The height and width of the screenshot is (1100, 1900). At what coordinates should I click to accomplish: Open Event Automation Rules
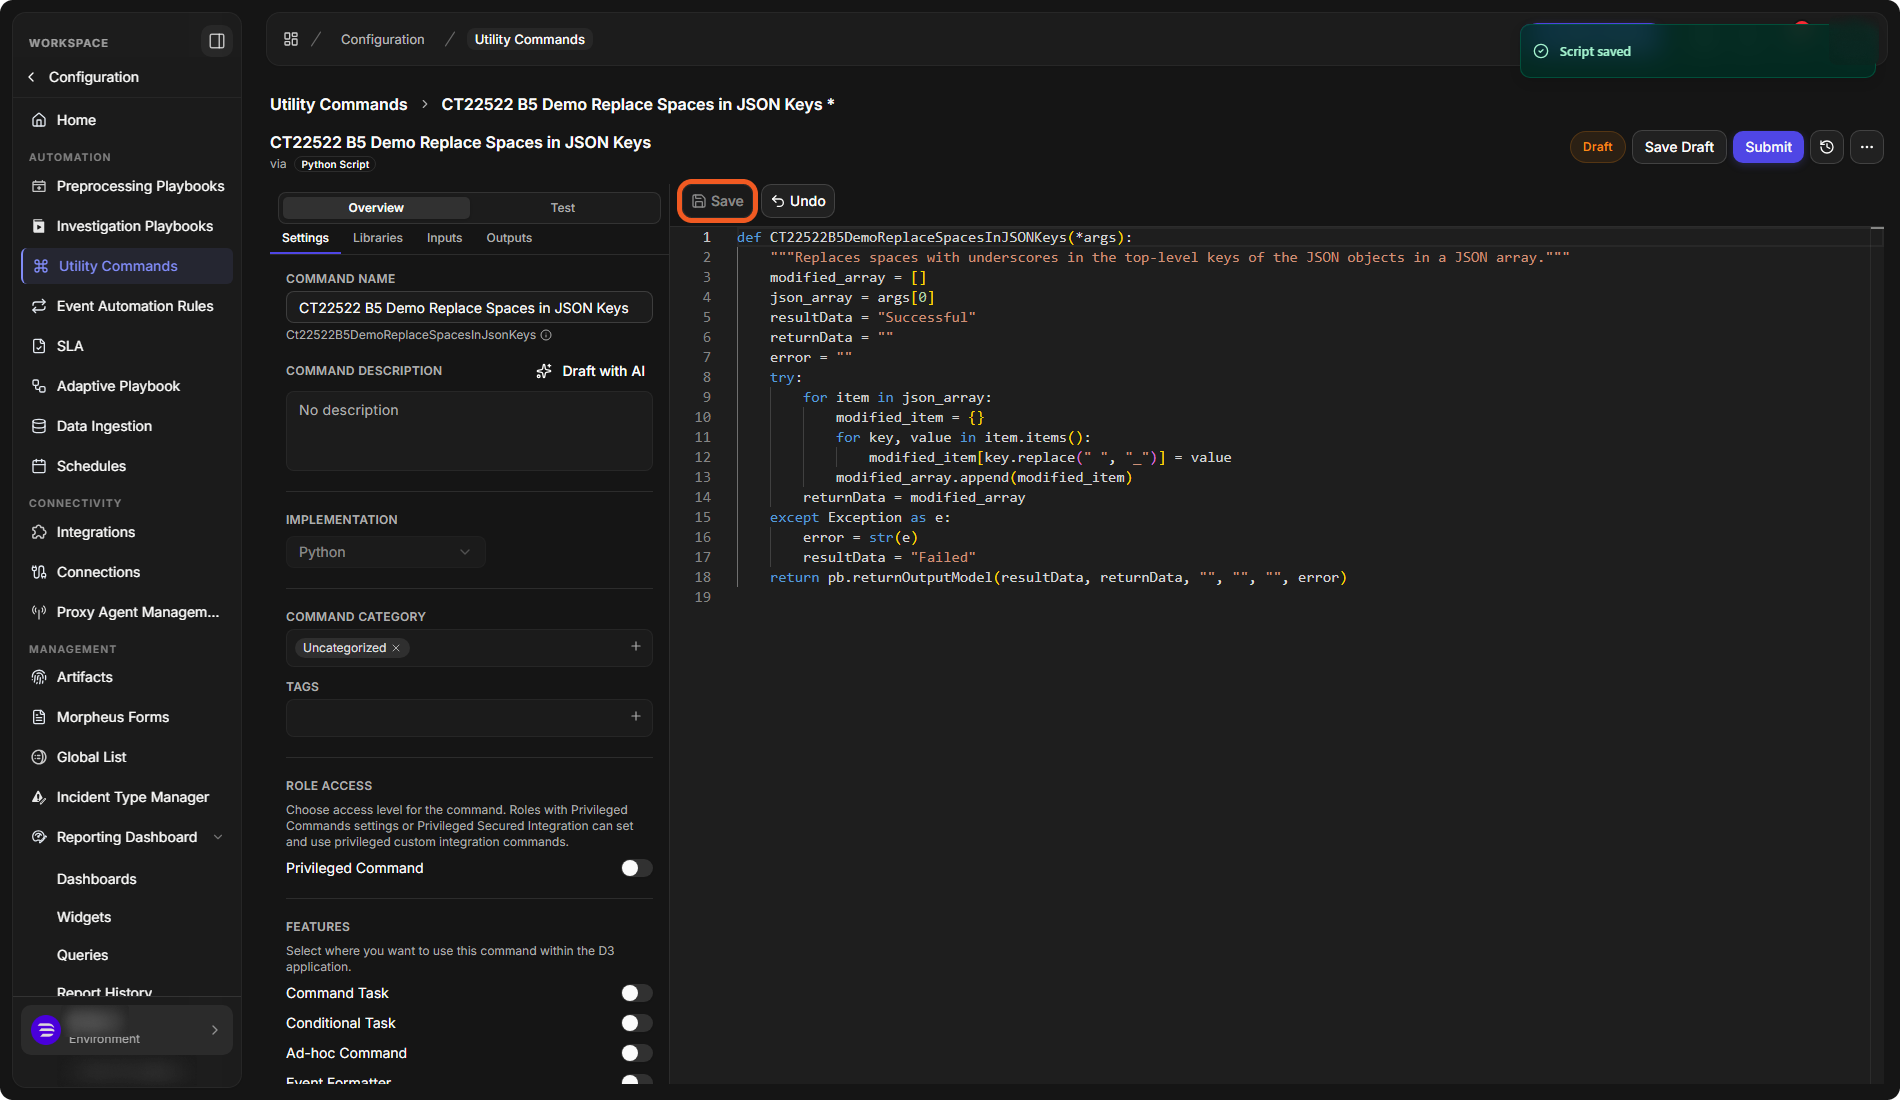(127, 306)
